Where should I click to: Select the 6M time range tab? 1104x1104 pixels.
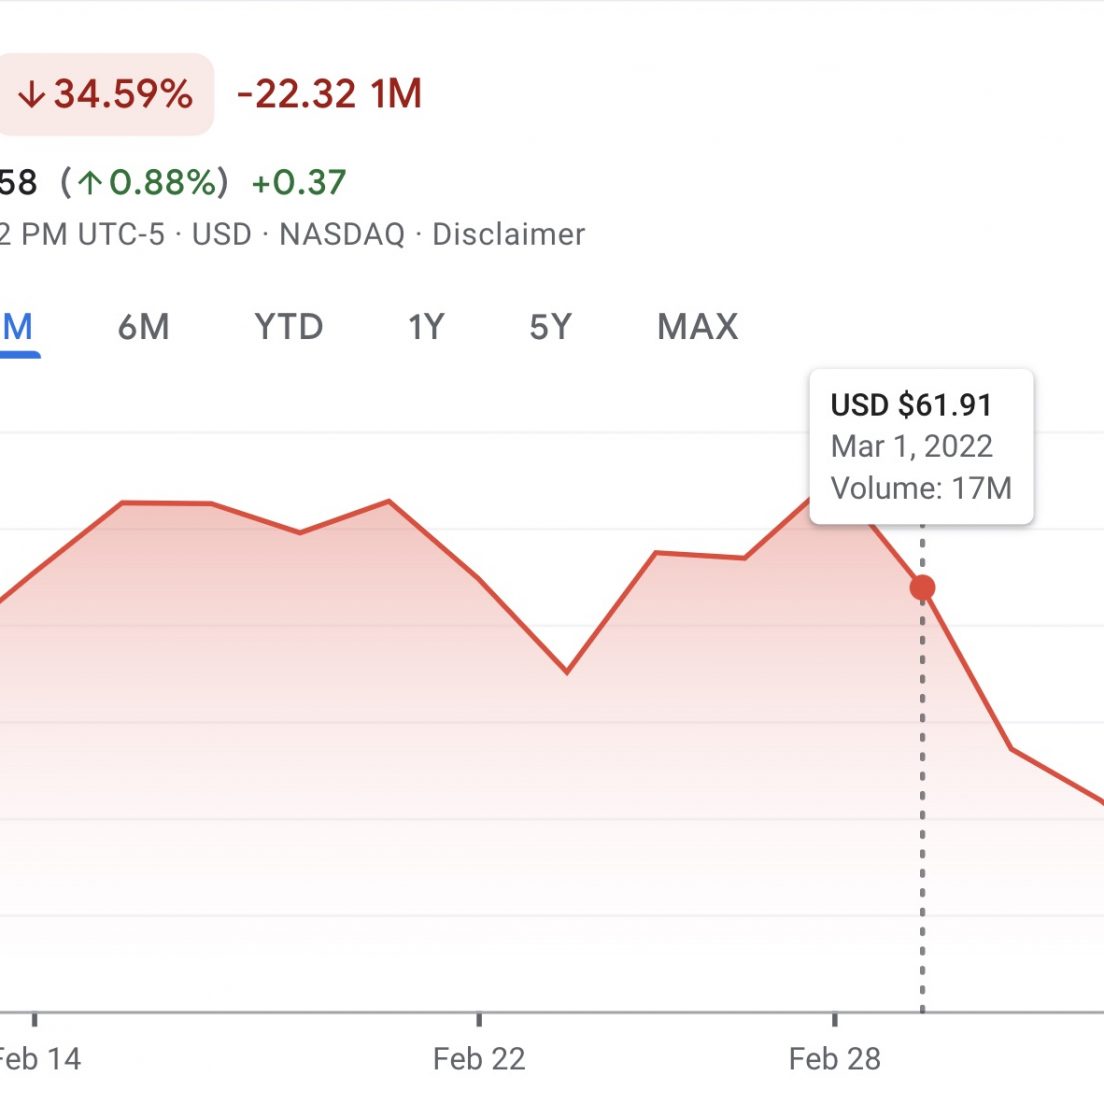click(x=144, y=327)
